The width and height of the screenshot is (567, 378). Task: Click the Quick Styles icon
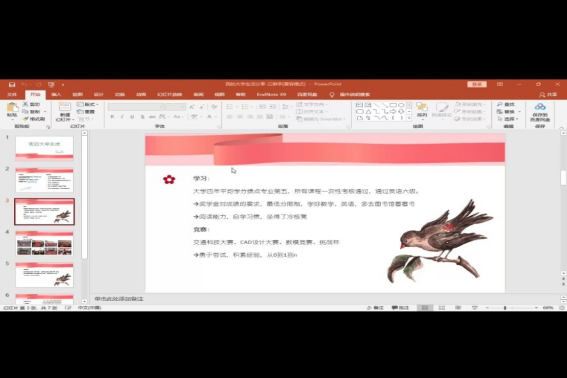442,107
